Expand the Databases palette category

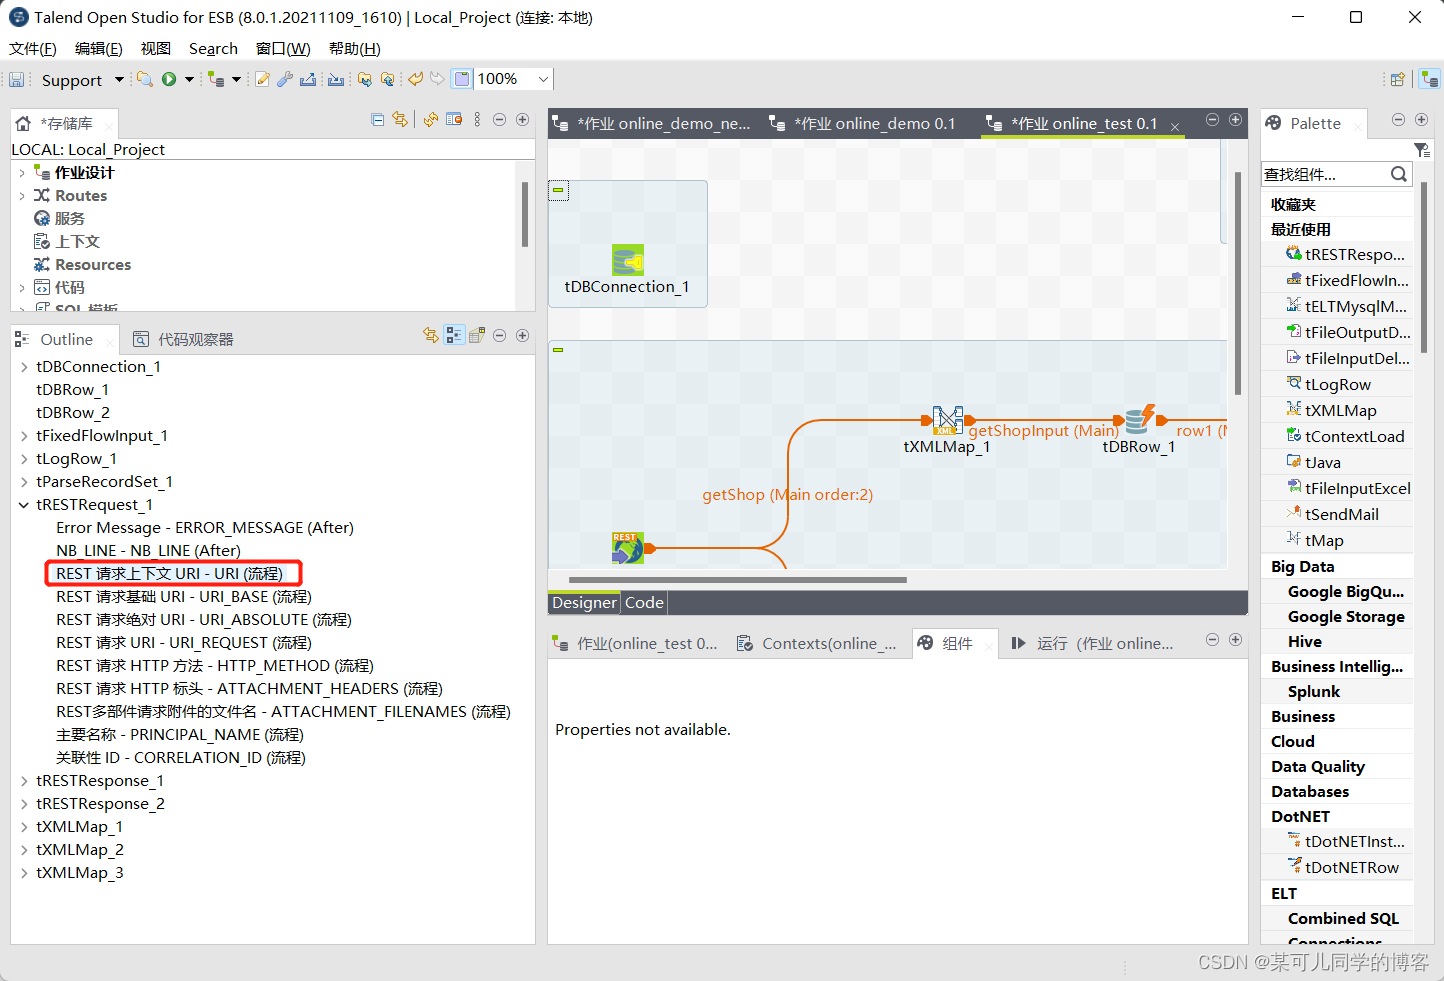(1310, 791)
